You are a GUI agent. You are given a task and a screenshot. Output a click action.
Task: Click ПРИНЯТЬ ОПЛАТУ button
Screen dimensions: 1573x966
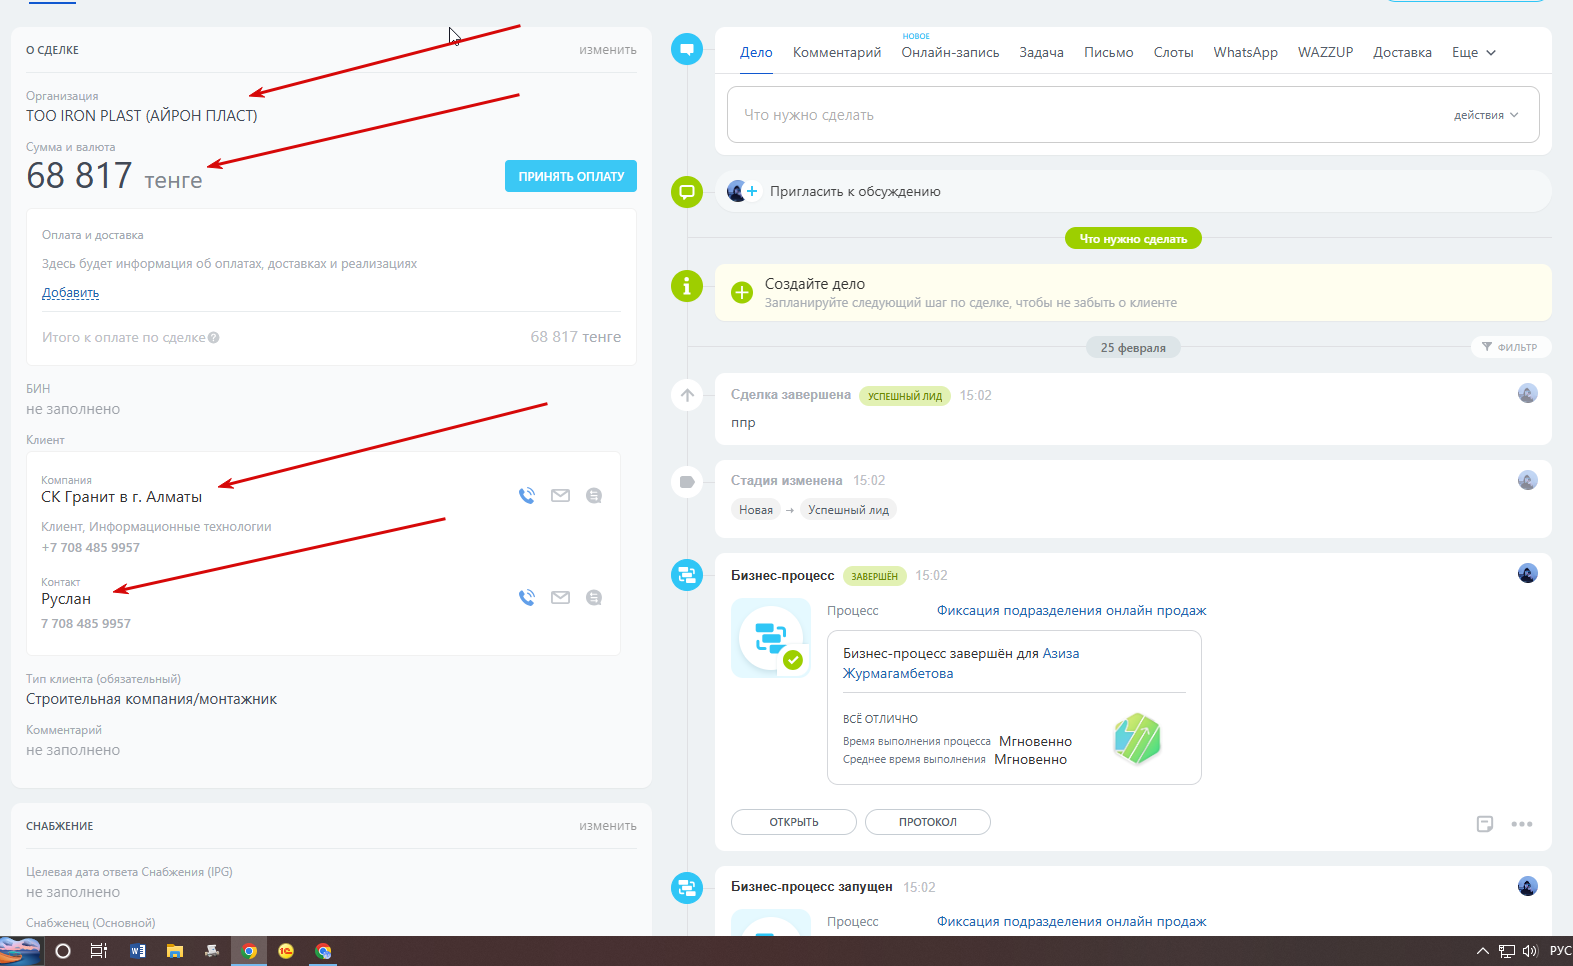click(571, 176)
